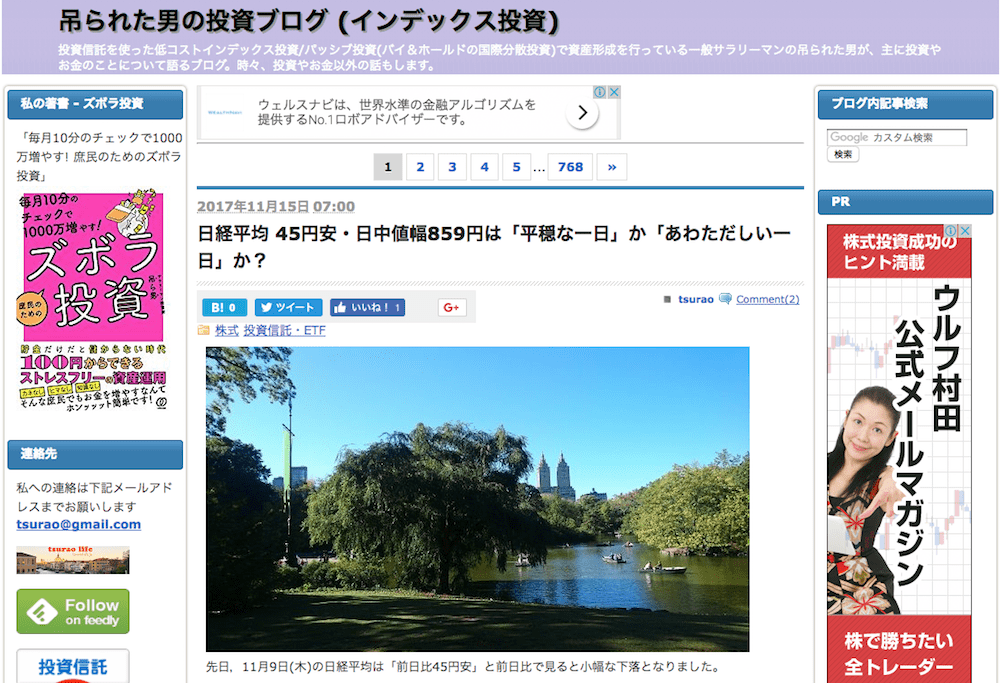Screen dimensions: 1000x683
Task: Click the Follow on feedly badge
Action: tap(73, 611)
